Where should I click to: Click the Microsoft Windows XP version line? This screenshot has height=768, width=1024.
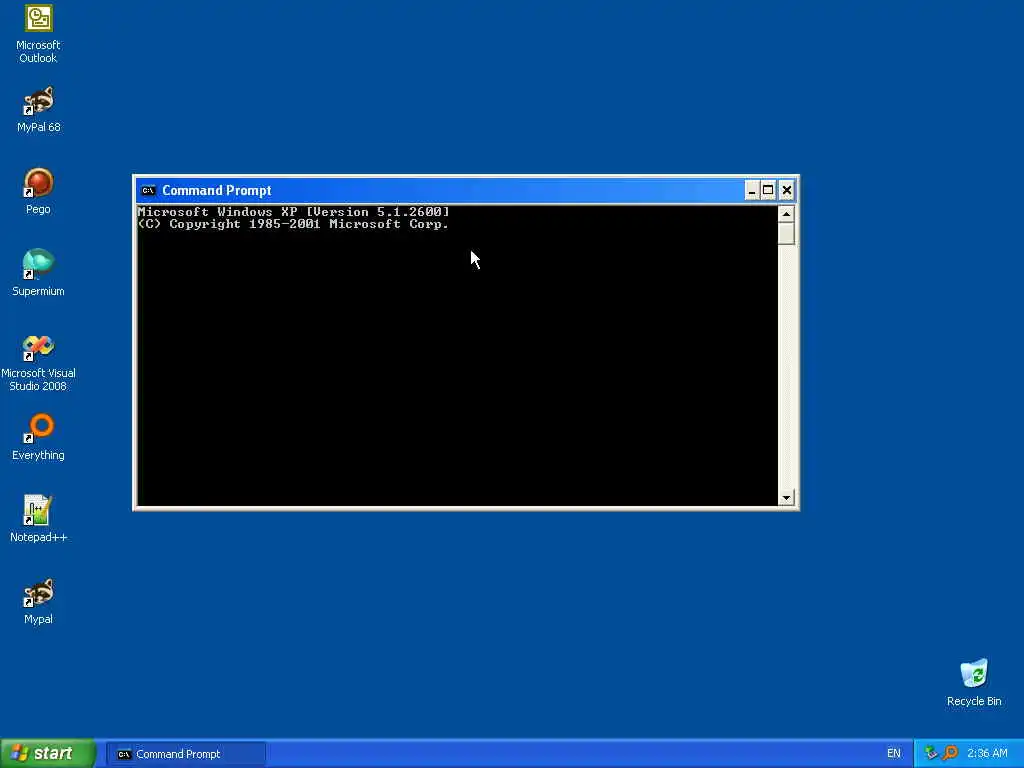(293, 212)
